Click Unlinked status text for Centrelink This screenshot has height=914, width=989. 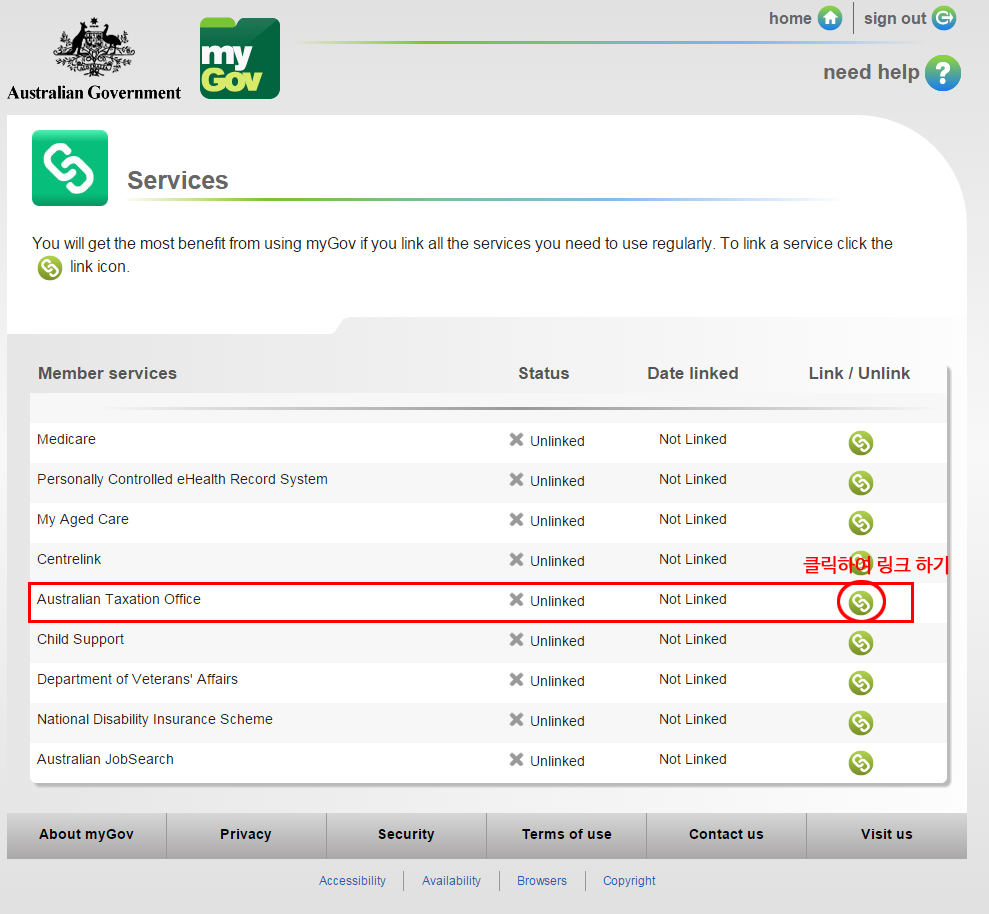pyautogui.click(x=557, y=561)
